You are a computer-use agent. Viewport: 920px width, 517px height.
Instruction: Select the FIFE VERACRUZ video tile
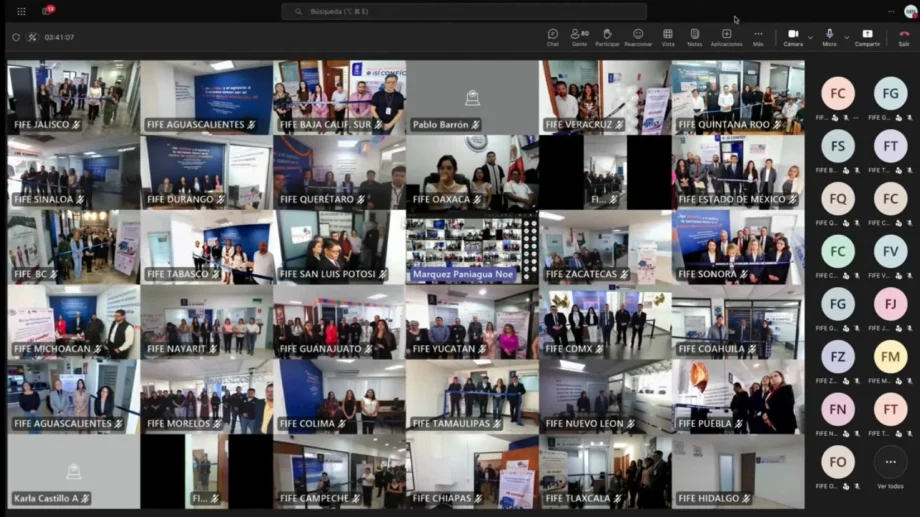(x=605, y=97)
